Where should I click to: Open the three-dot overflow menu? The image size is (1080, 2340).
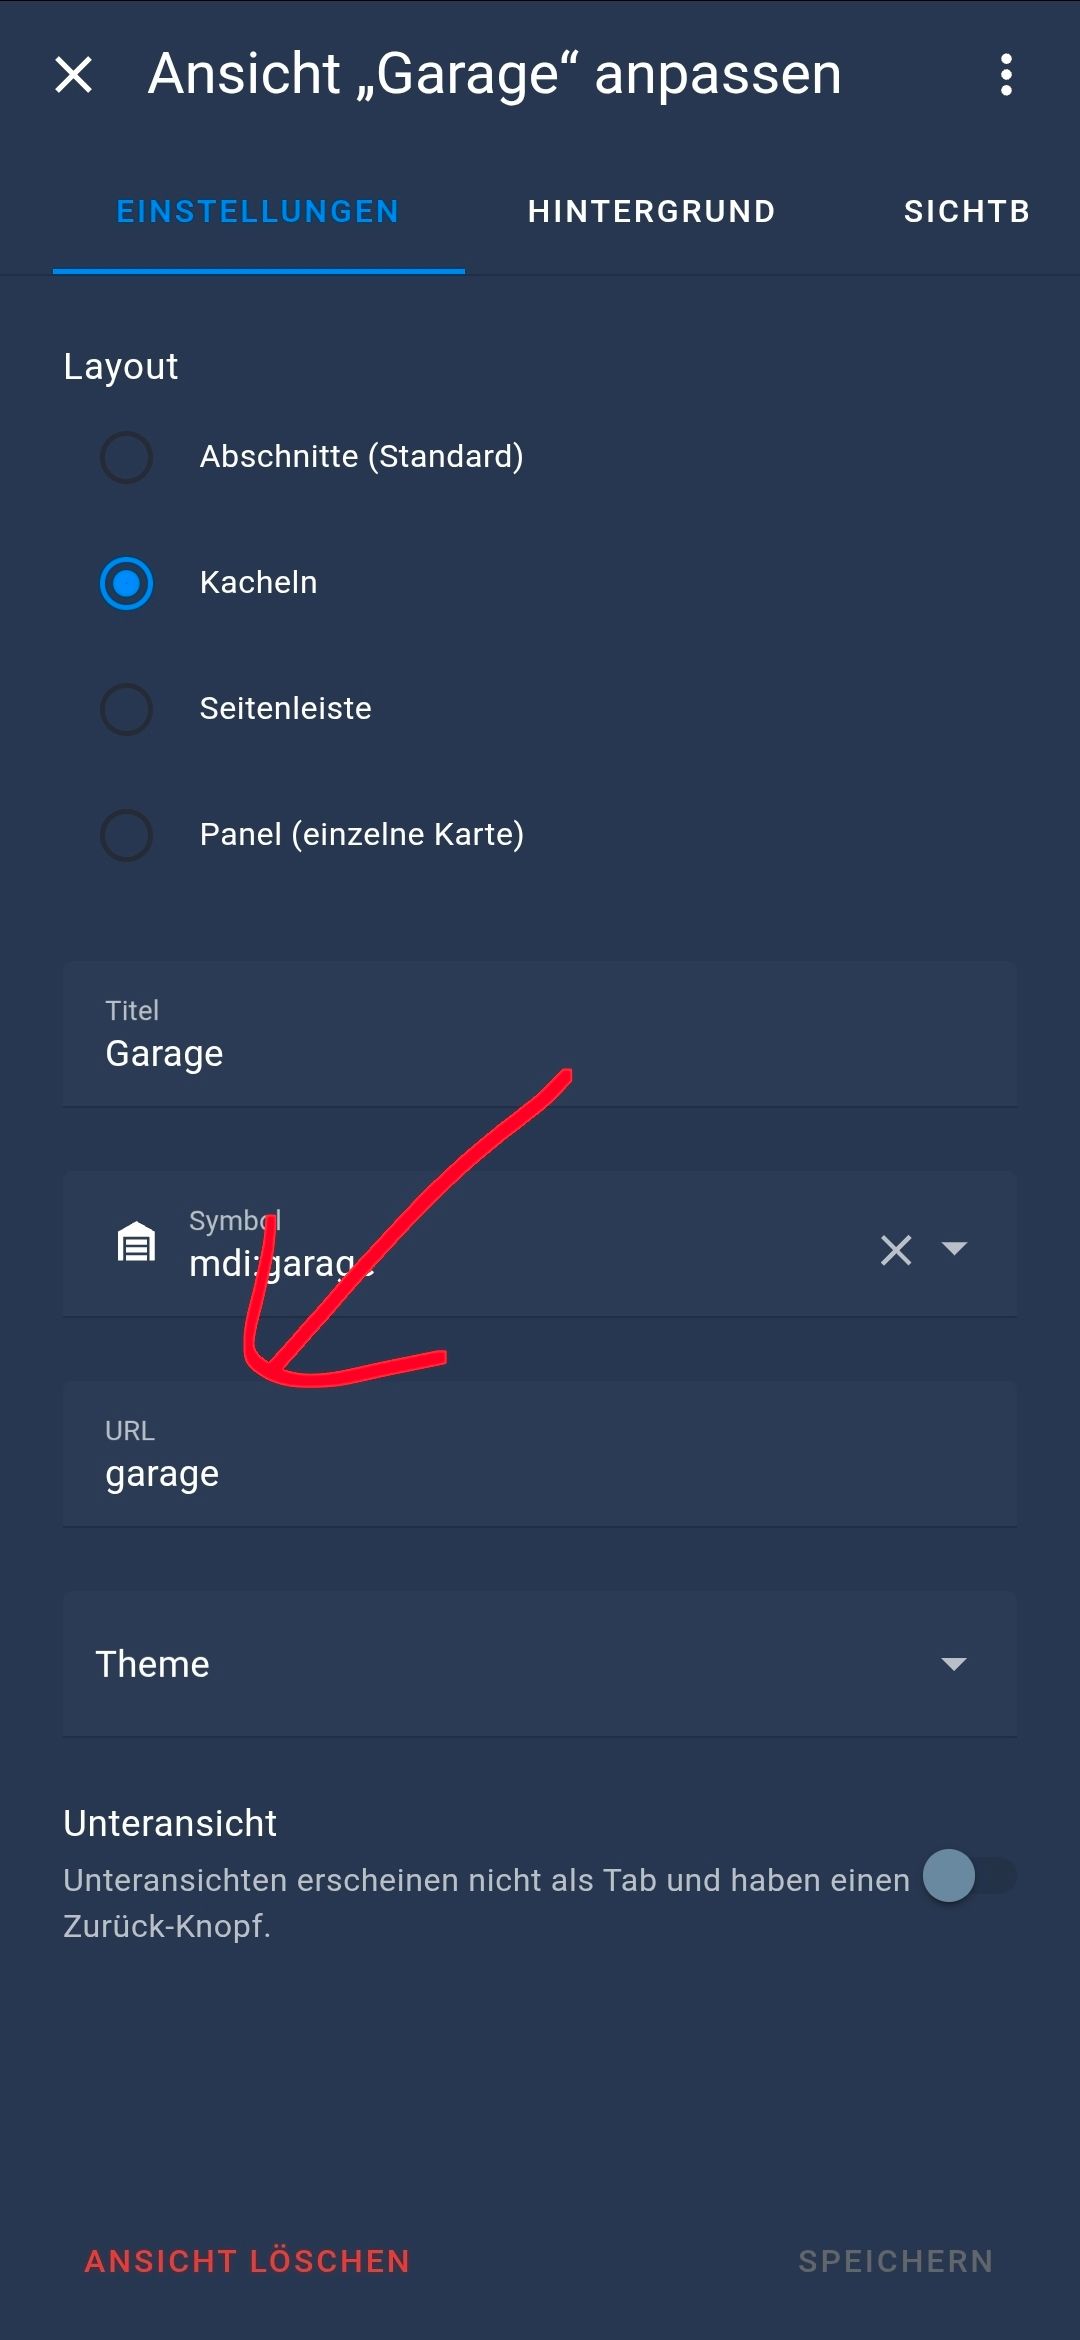[x=1006, y=75]
